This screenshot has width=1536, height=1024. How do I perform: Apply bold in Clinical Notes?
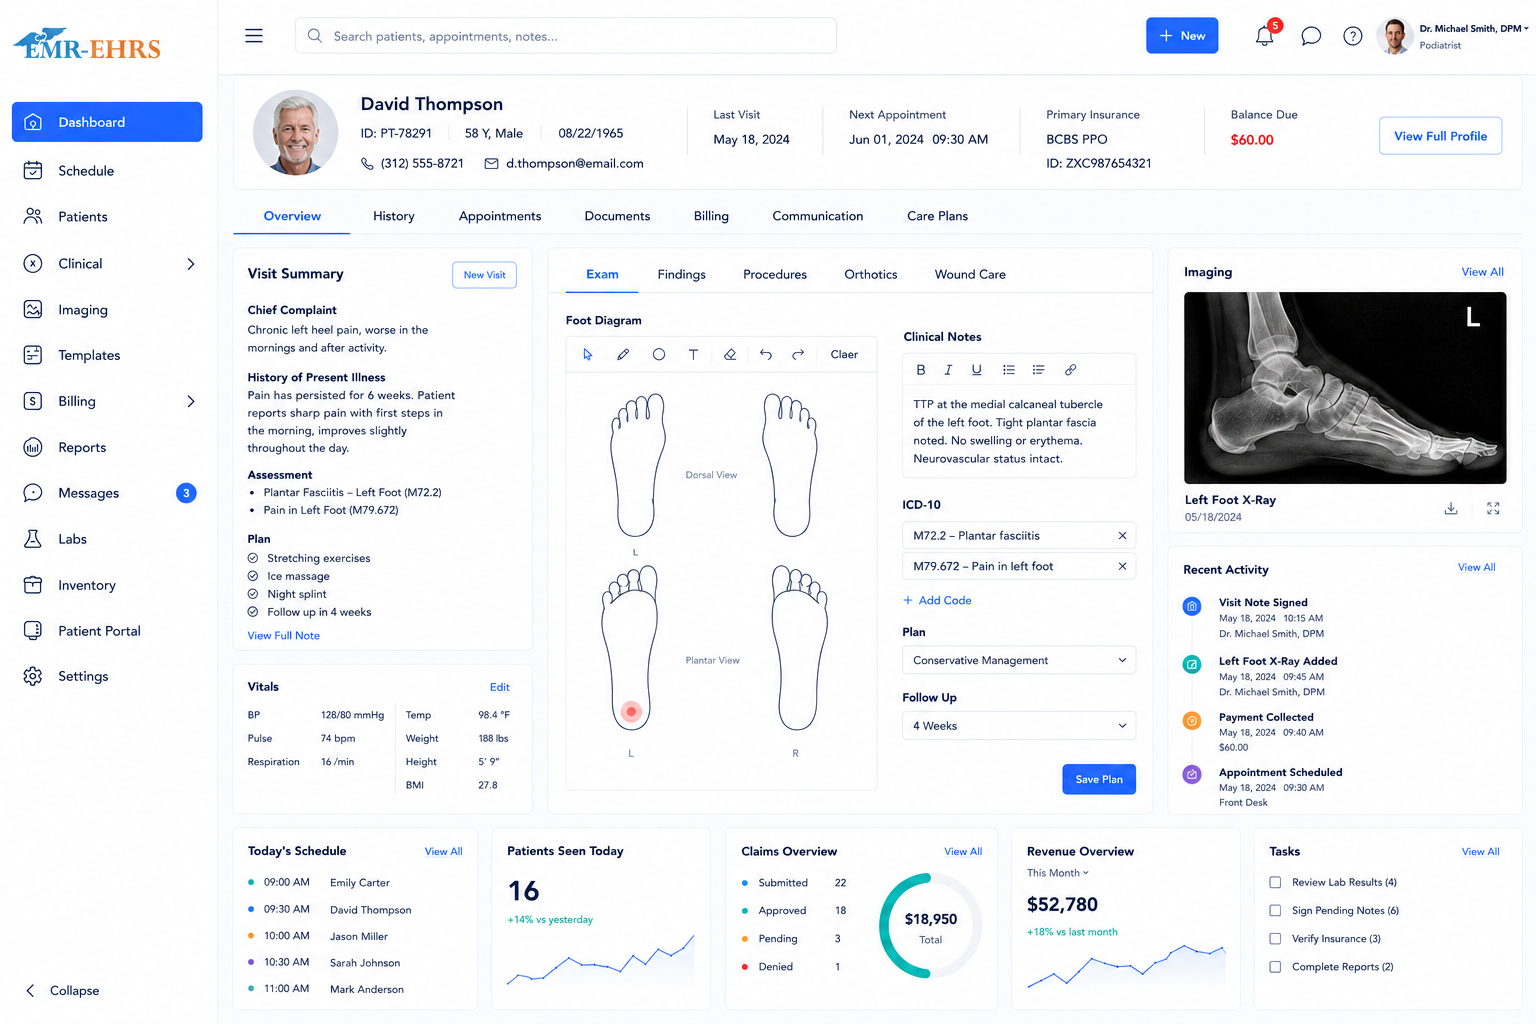(921, 370)
